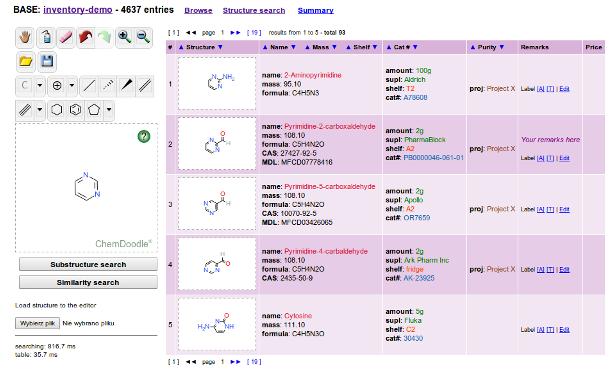Screen dimensions: 610x375
Task: Undo with the red arrow icon
Action: coord(85,37)
